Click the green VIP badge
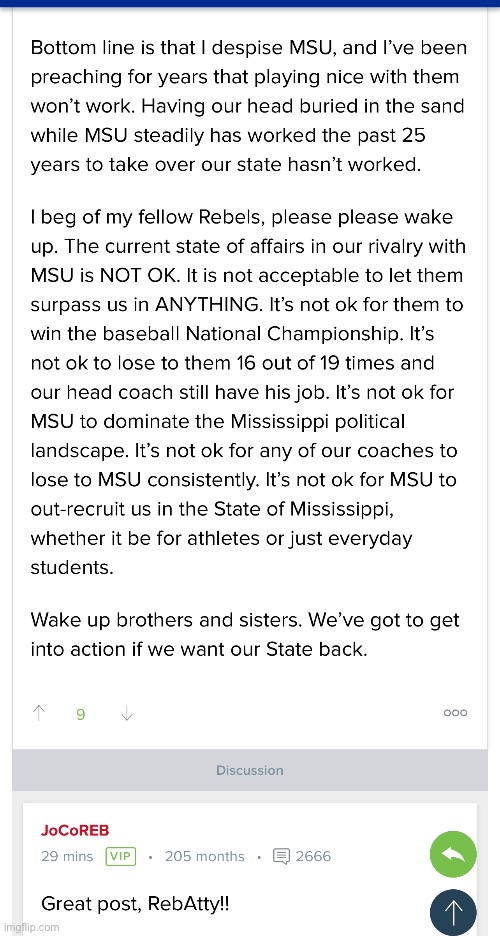500x936 pixels. (x=121, y=856)
